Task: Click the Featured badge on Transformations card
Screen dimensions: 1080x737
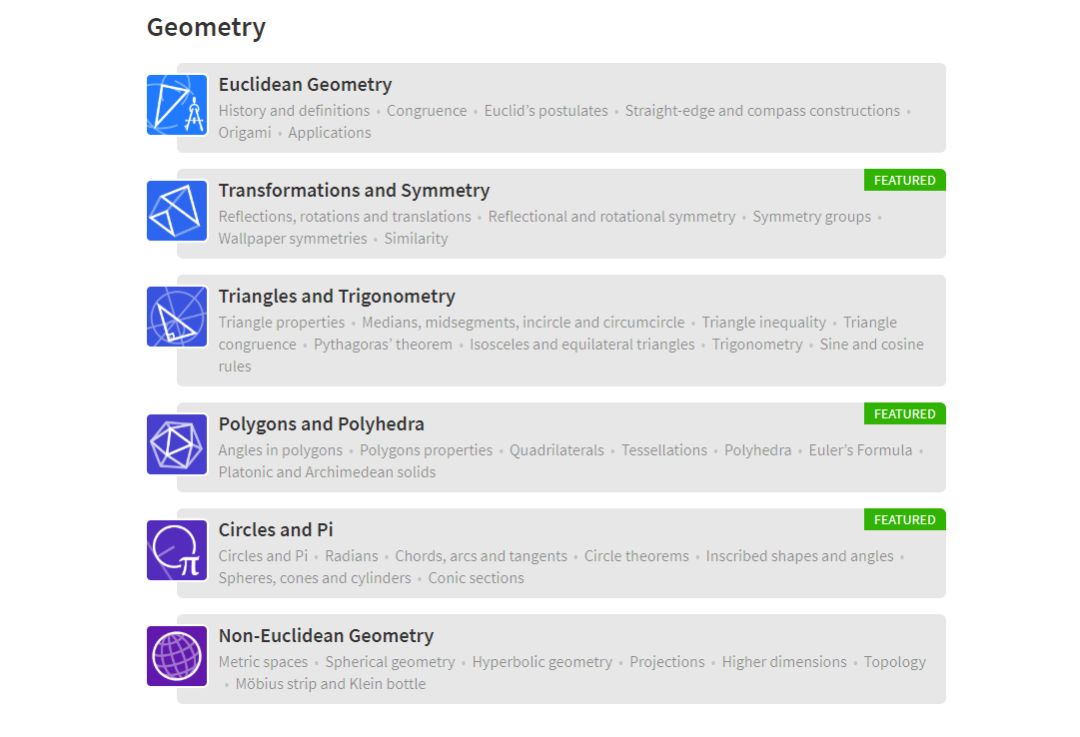Action: (904, 181)
